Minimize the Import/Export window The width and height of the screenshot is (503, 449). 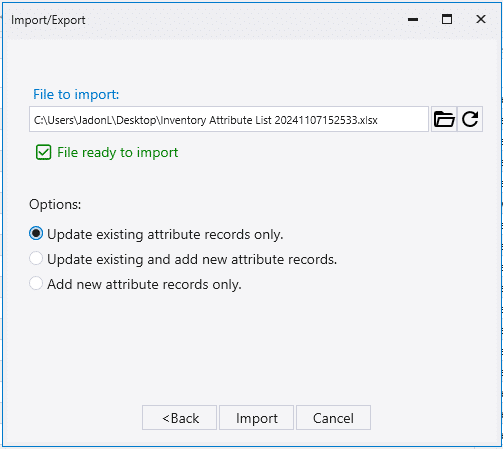[x=413, y=20]
